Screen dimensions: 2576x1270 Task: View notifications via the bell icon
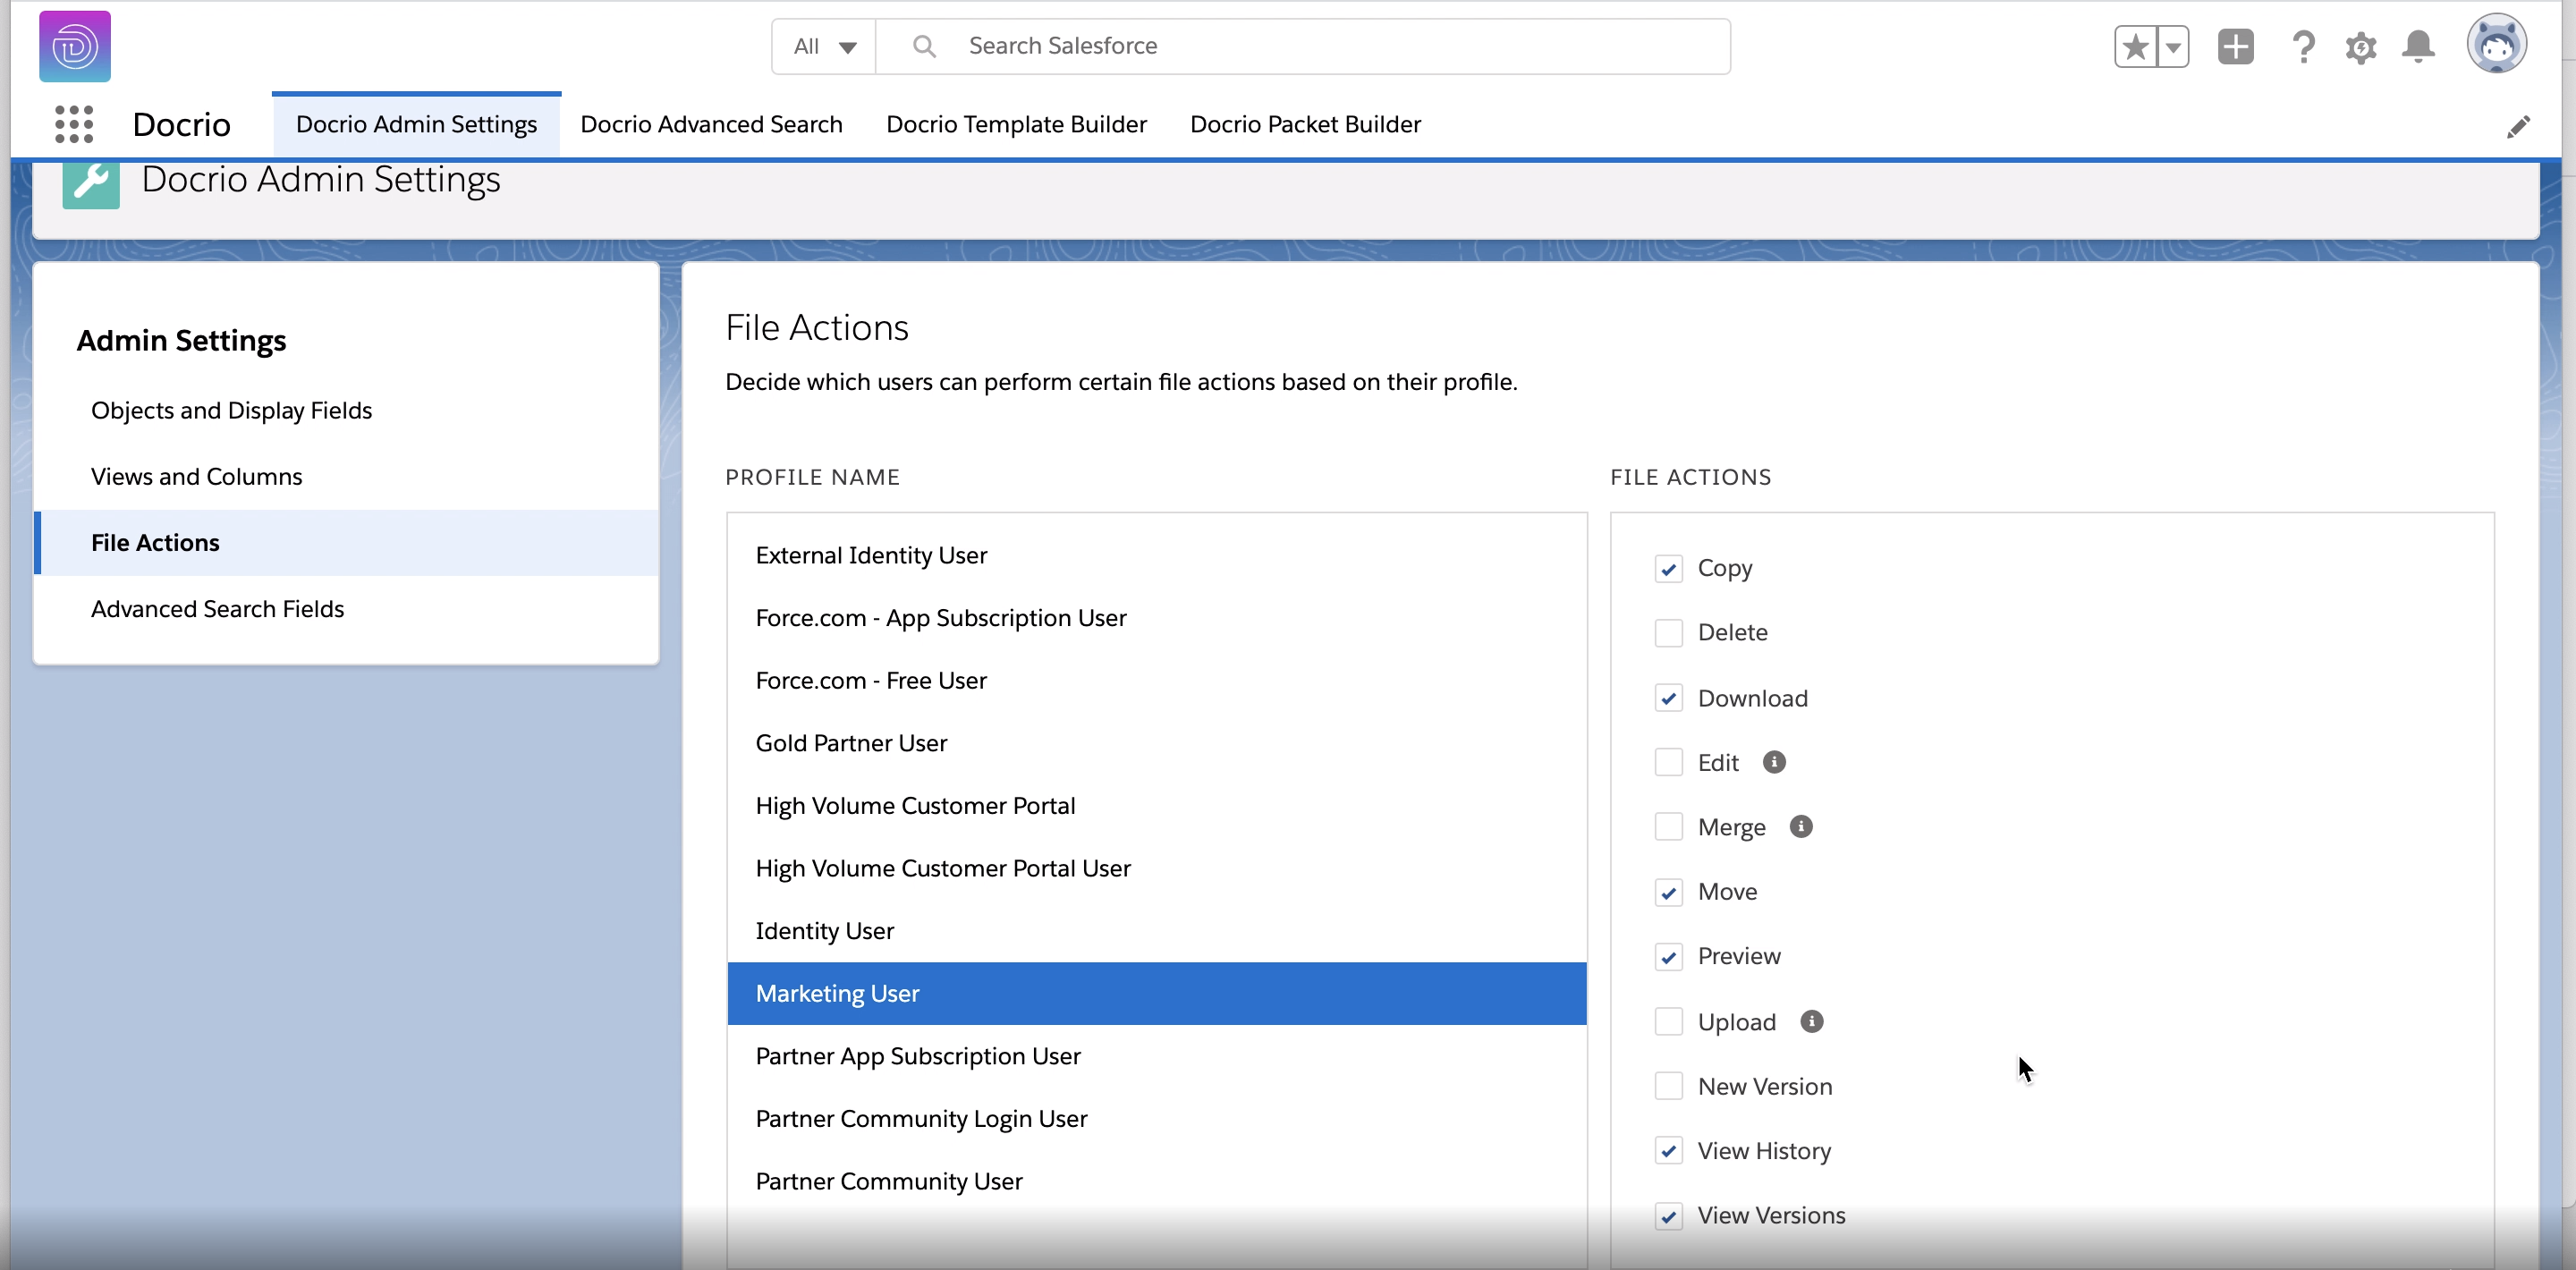2419,46
